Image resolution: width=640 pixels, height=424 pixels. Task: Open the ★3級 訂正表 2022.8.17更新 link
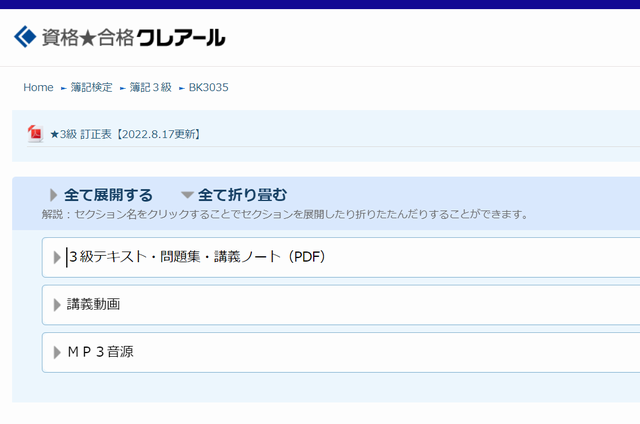pyautogui.click(x=125, y=134)
